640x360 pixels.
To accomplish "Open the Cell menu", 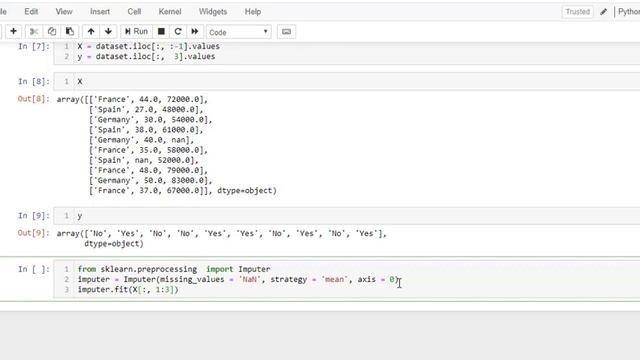I will coord(134,11).
